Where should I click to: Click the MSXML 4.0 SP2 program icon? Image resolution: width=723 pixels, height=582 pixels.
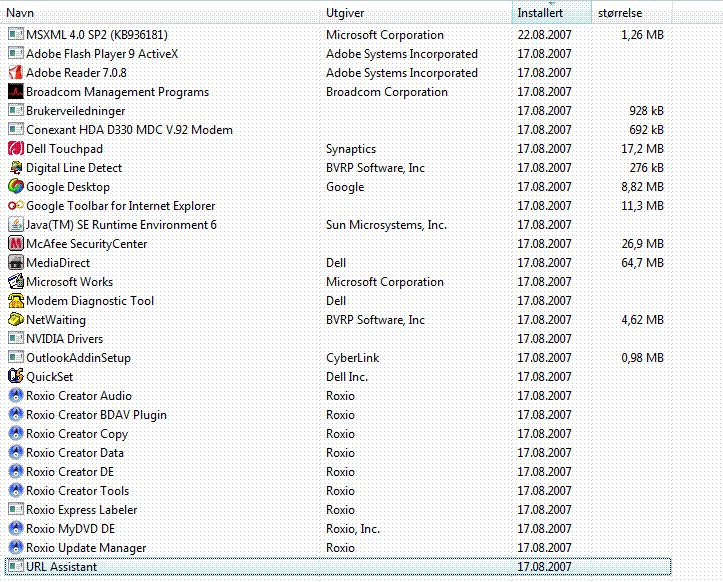pyautogui.click(x=16, y=35)
